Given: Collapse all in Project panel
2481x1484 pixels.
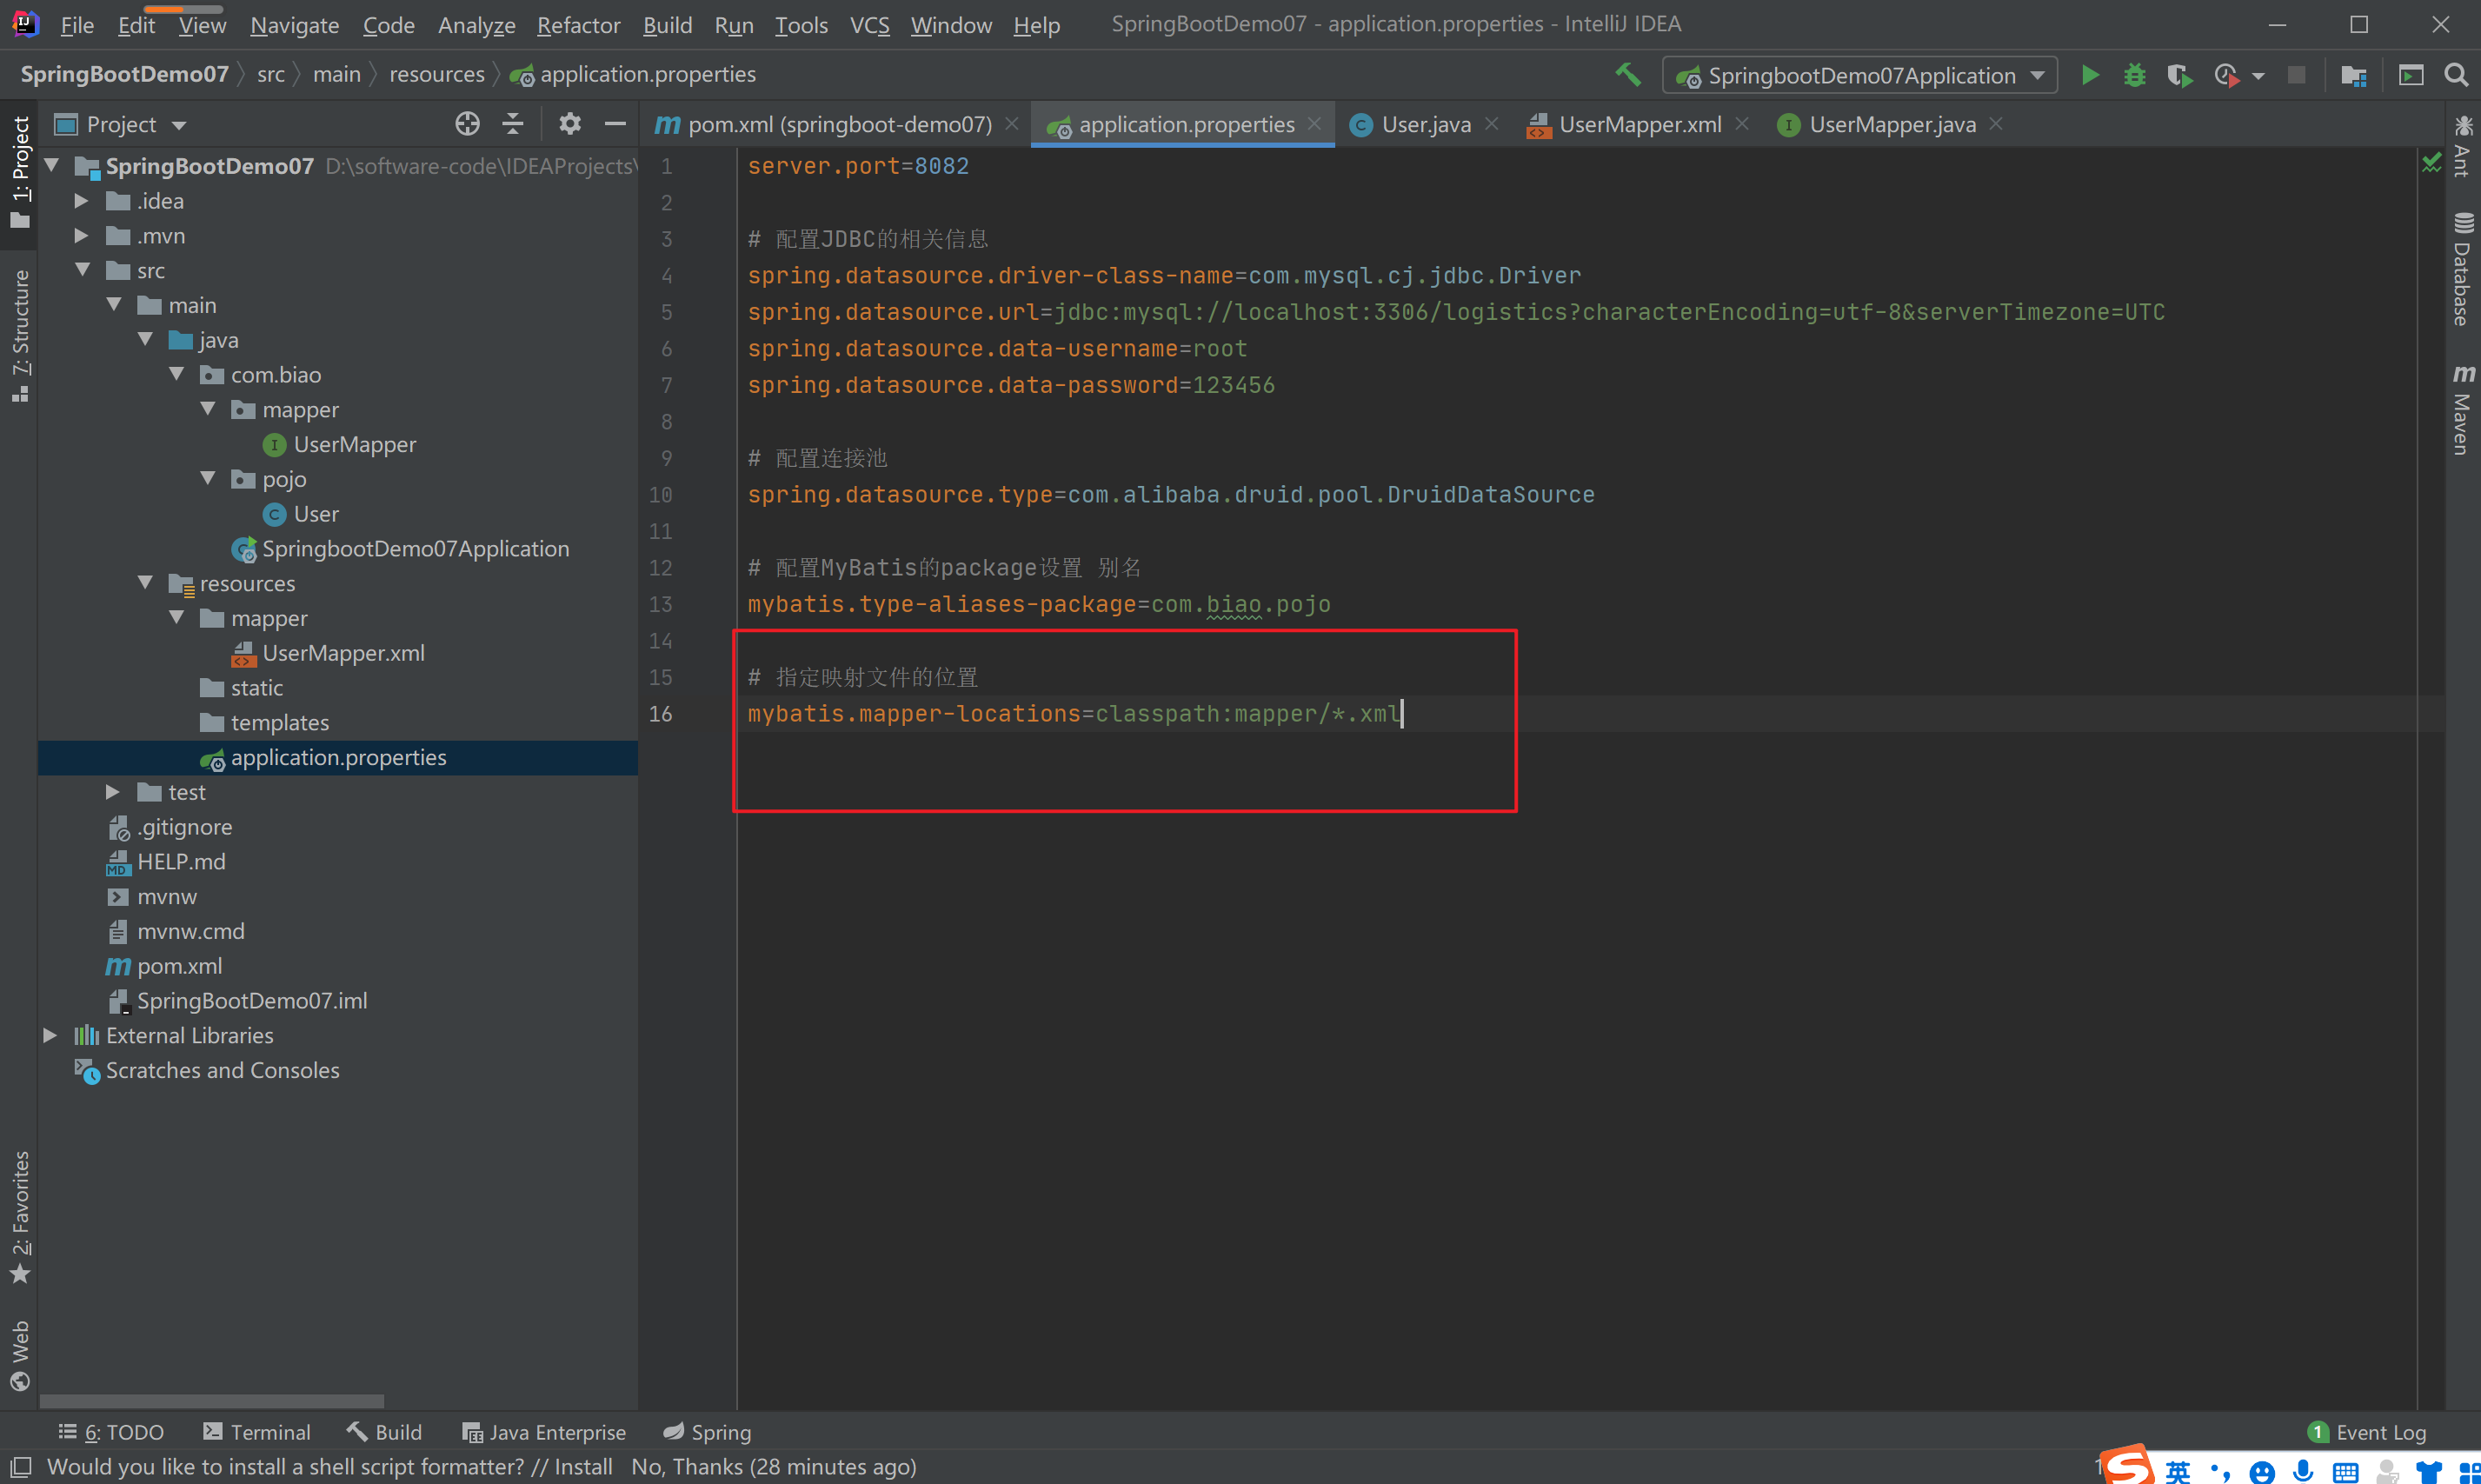Looking at the screenshot, I should tap(513, 124).
